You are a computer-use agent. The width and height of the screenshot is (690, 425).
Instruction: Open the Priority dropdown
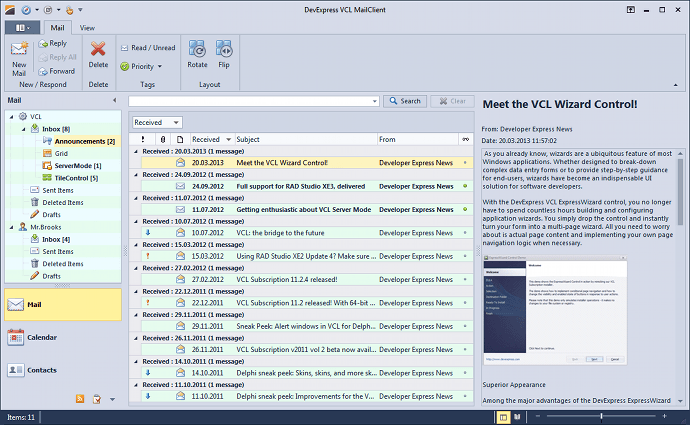pos(141,66)
